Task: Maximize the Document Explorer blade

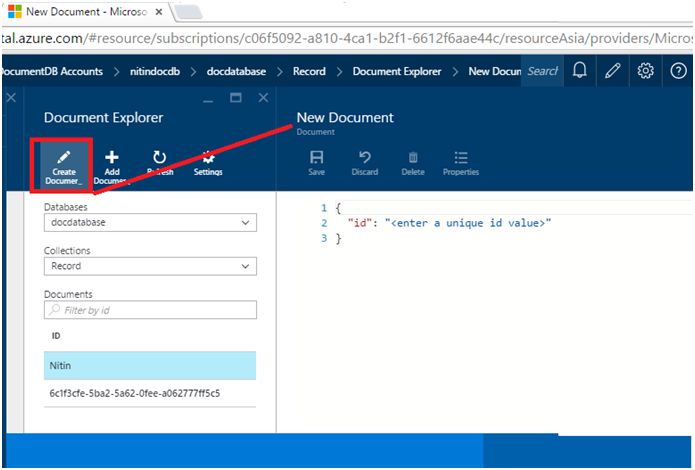Action: pos(236,98)
